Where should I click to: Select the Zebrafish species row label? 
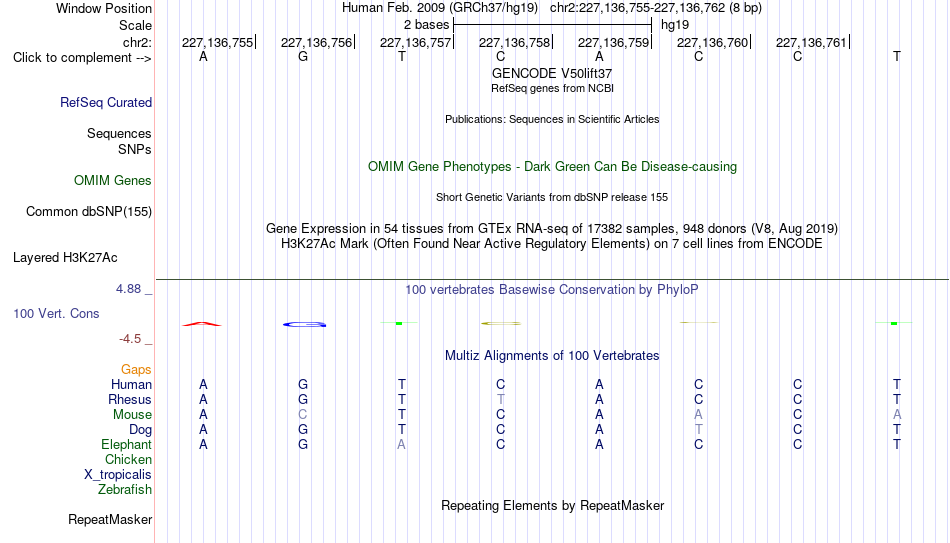125,489
